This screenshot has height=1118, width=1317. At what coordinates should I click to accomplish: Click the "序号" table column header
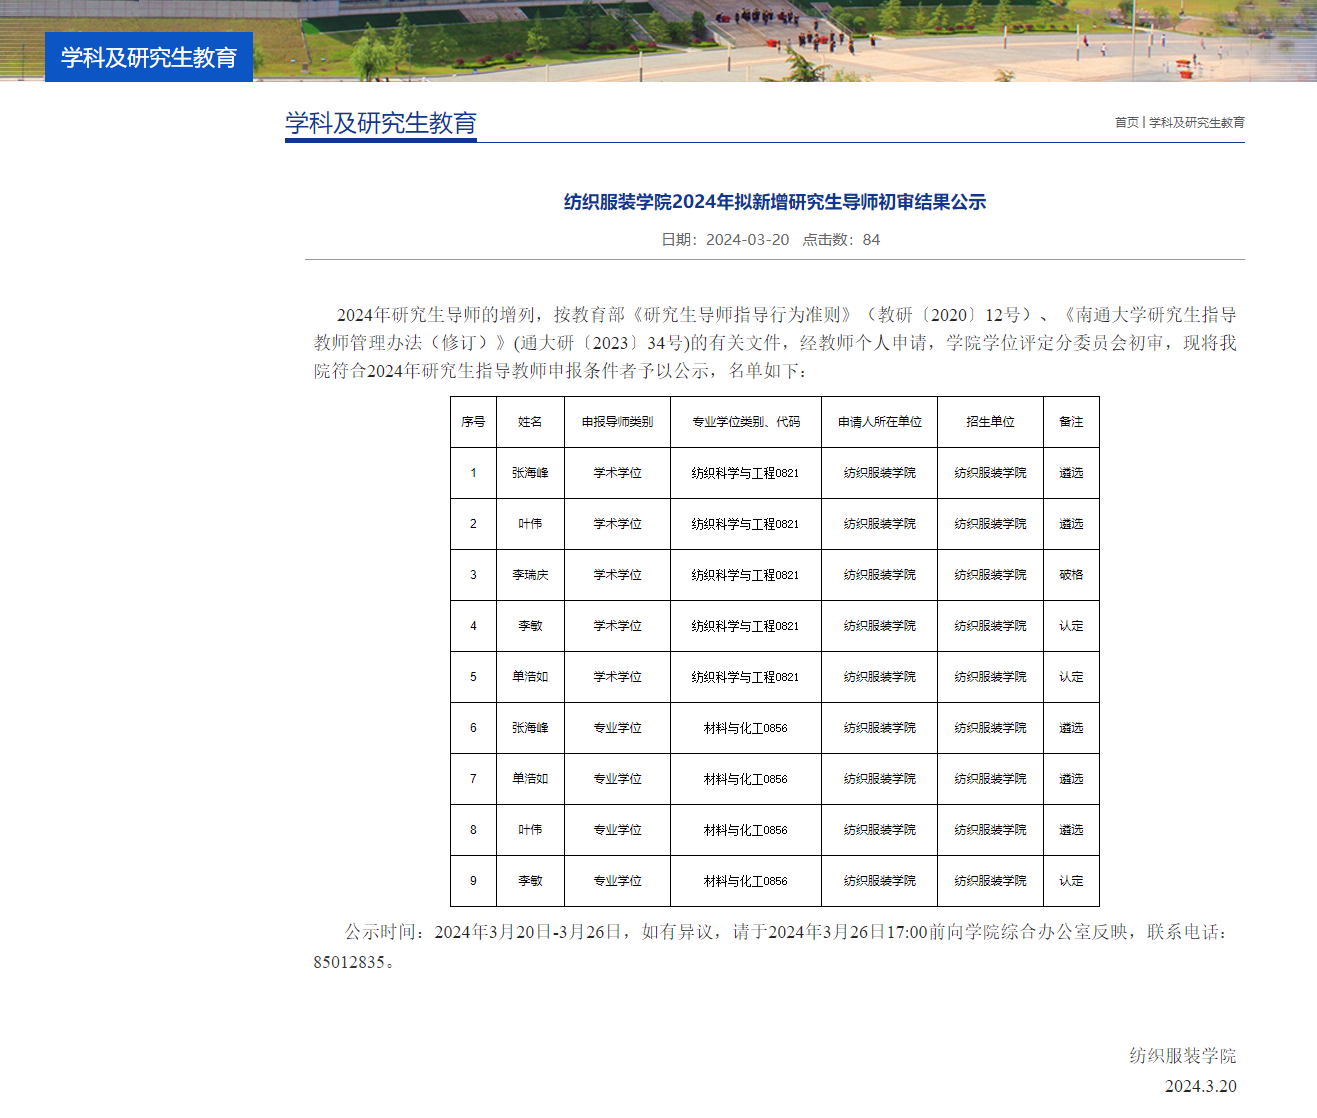[x=473, y=422]
